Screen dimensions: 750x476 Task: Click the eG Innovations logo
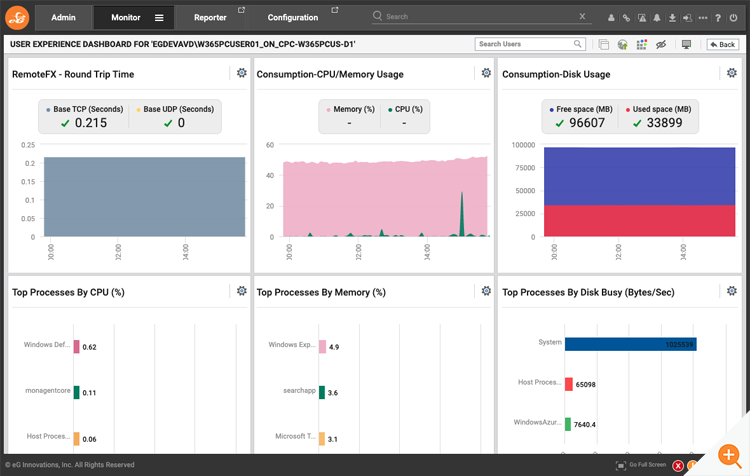coord(17,18)
